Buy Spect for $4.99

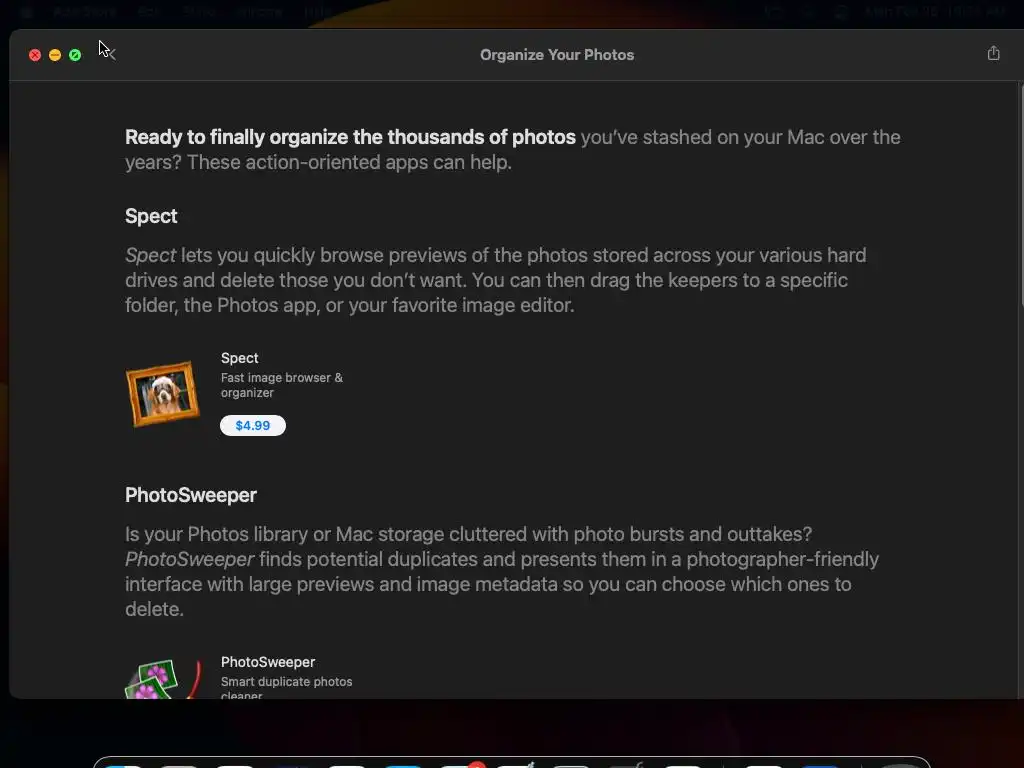(253, 425)
